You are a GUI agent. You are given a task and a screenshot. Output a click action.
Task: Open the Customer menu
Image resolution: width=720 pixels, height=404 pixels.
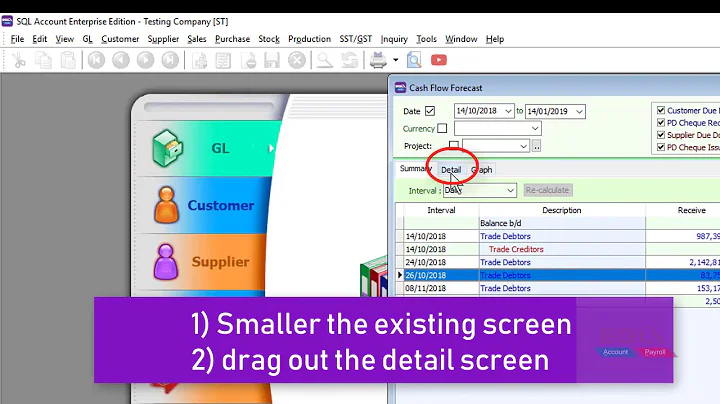click(120, 39)
